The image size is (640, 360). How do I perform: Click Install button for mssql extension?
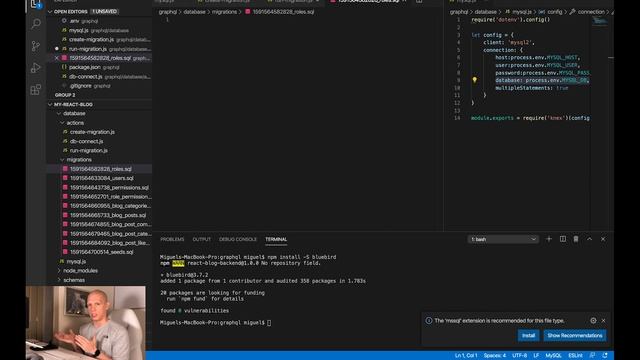point(528,336)
